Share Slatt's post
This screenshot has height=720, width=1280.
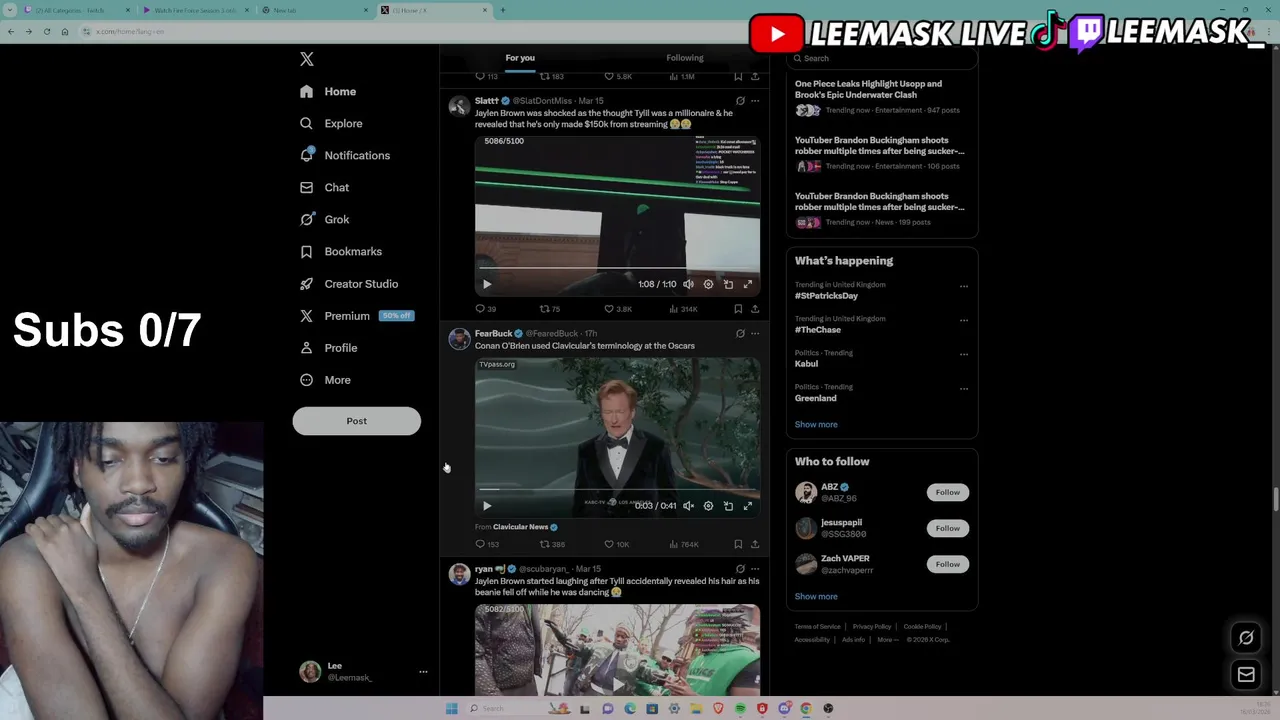coord(755,309)
